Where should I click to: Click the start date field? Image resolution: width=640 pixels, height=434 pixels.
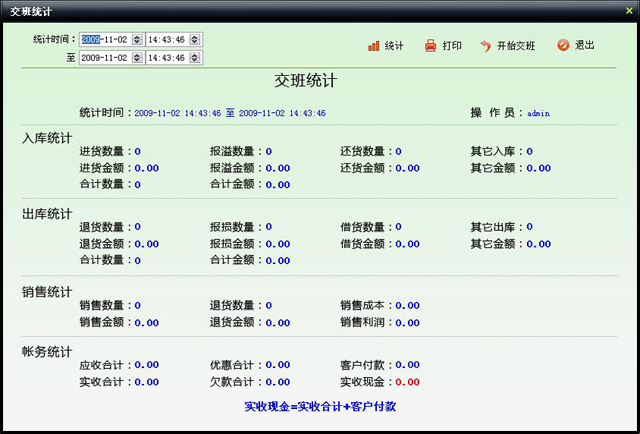point(104,39)
